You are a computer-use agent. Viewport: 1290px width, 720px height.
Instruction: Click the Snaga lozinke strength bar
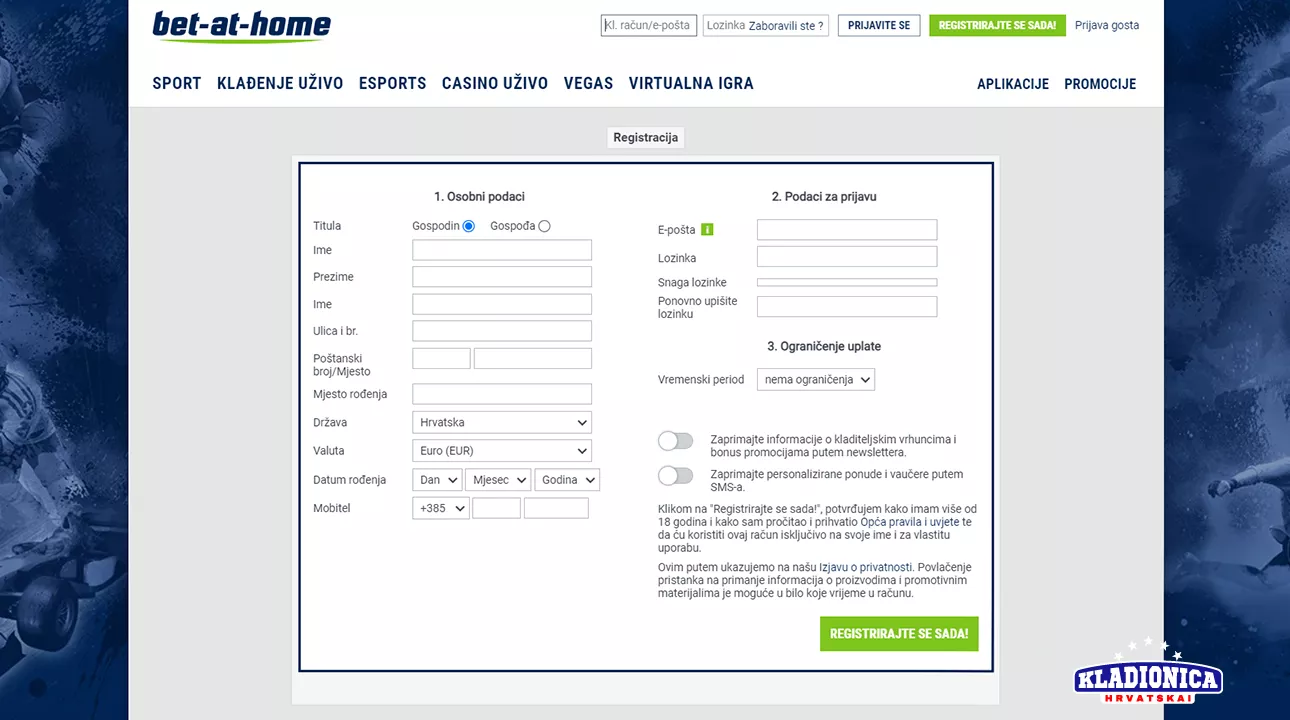click(x=846, y=281)
